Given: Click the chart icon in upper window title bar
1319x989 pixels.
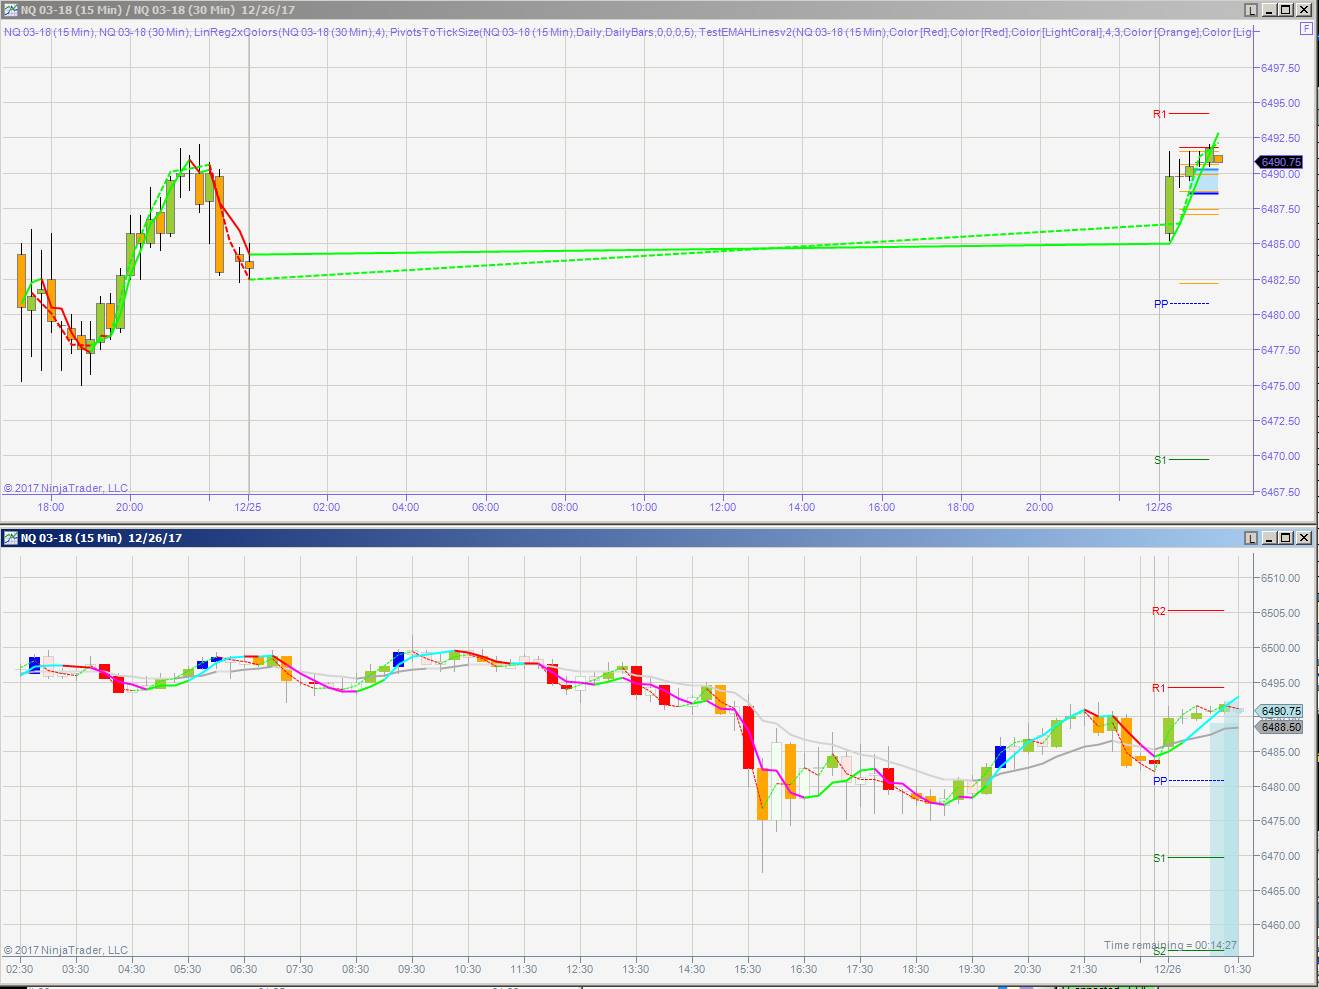Looking at the screenshot, I should (11, 10).
